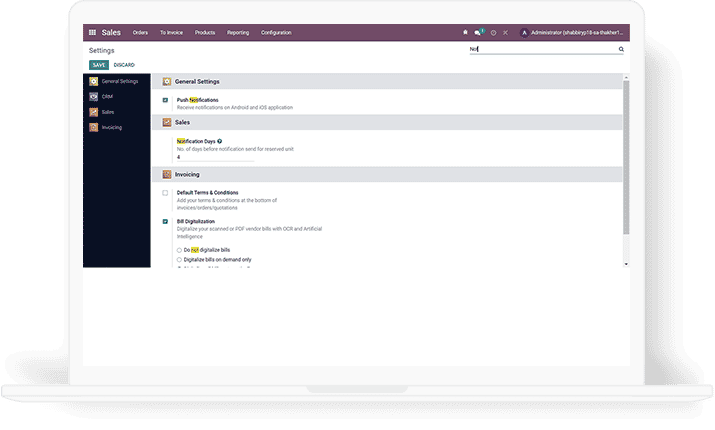
Task: Click the Notification Days help icon
Action: coord(219,142)
